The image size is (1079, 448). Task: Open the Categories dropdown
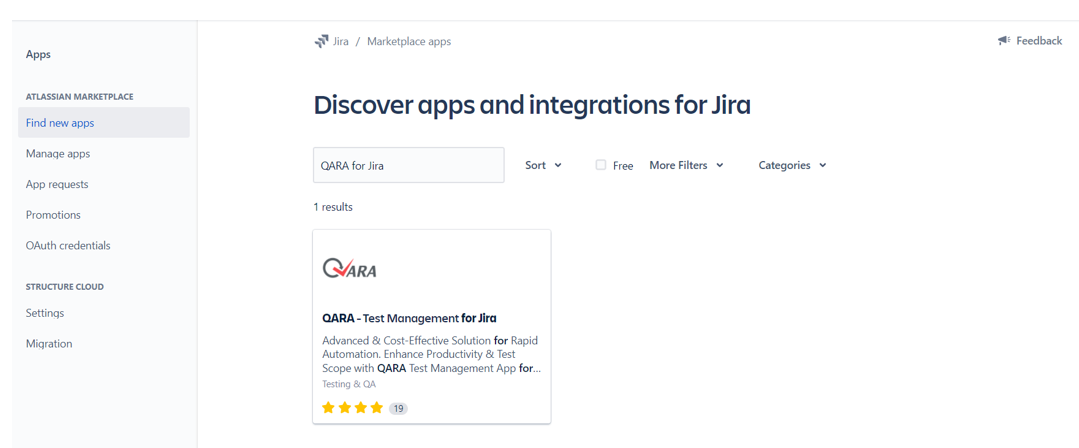coord(792,165)
